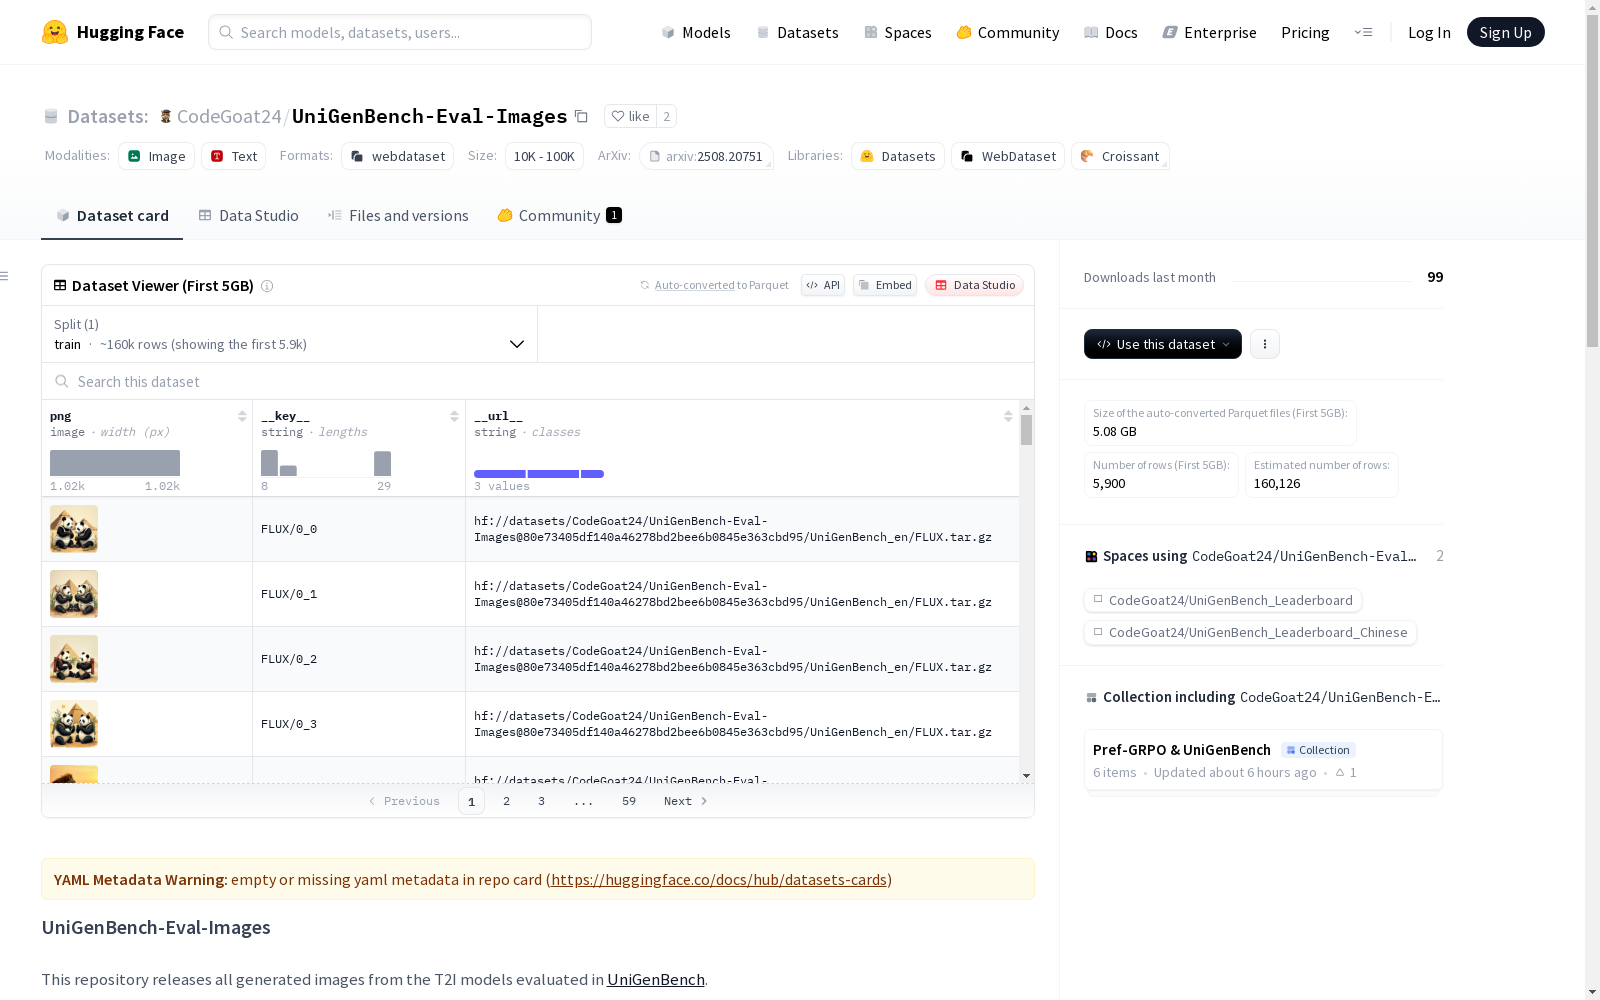
Task: Click the Sign Up button
Action: [1506, 32]
